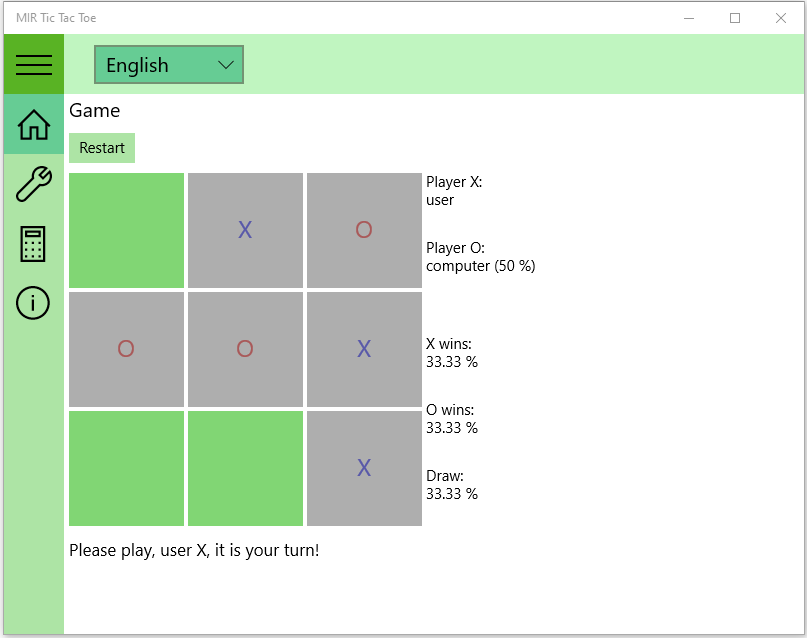Click the bottom-left empty green cell
The width and height of the screenshot is (807, 638).
tap(125, 467)
